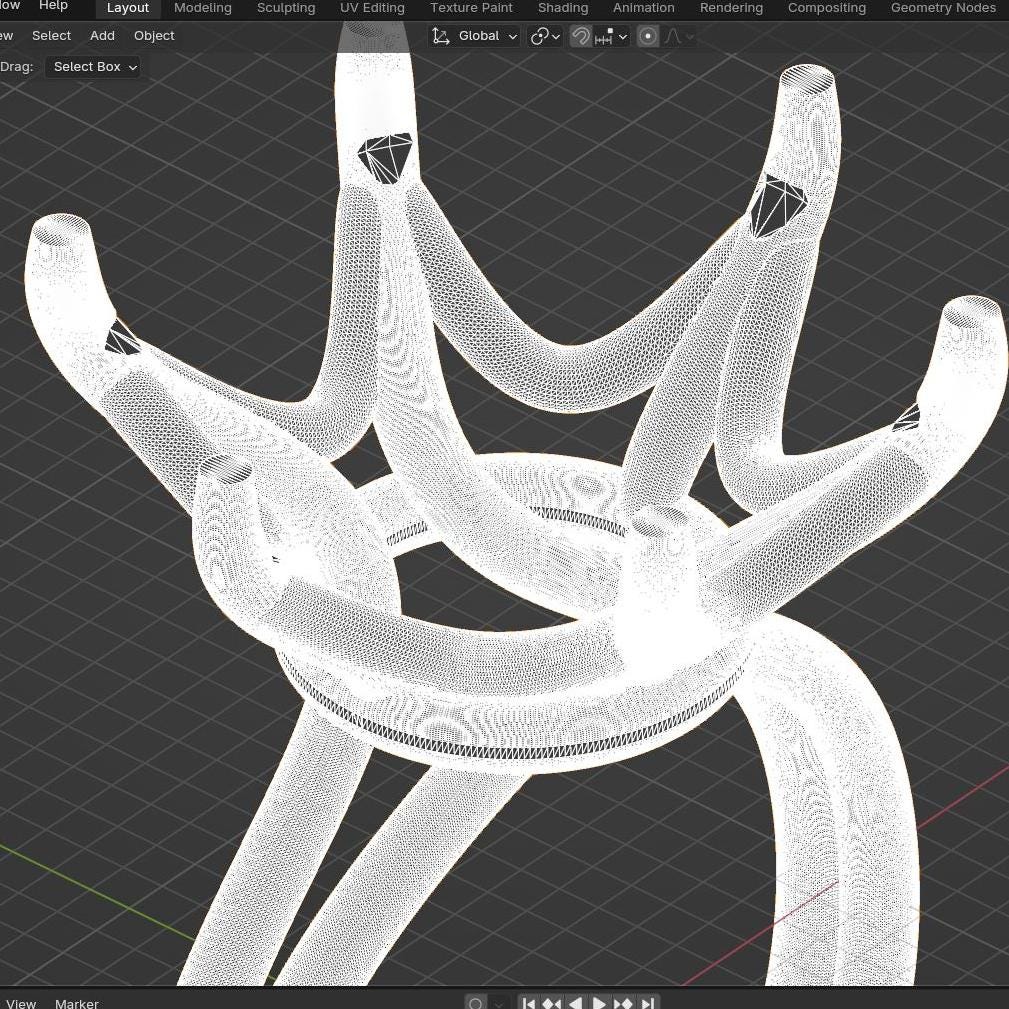Play the animation in reverse
The height and width of the screenshot is (1009, 1009).
coord(575,1003)
